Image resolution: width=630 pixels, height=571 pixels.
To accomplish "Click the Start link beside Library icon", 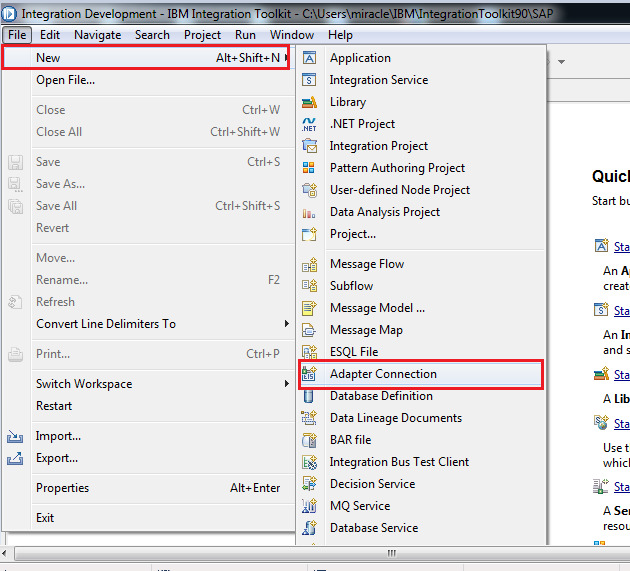I will [x=622, y=375].
